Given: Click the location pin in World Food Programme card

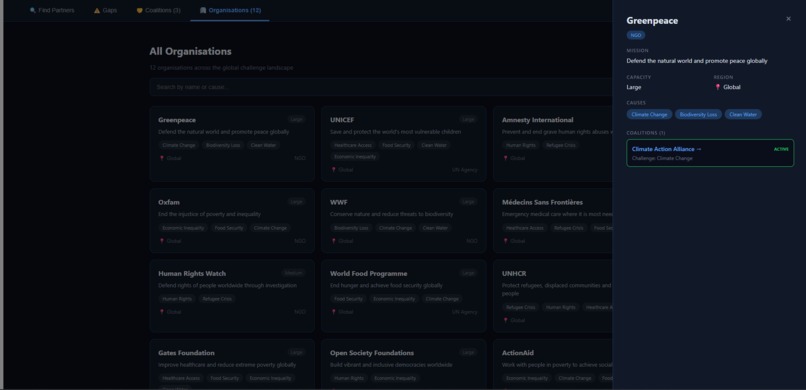Looking at the screenshot, I should click(333, 312).
